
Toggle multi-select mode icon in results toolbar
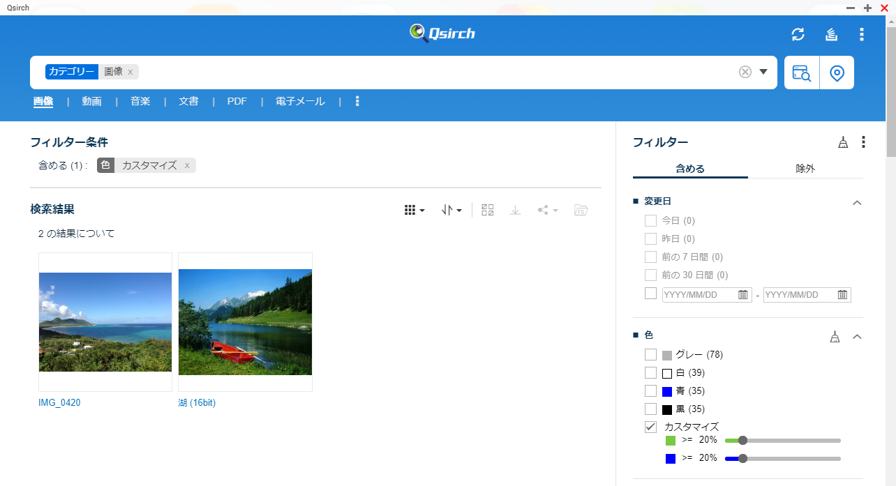488,210
